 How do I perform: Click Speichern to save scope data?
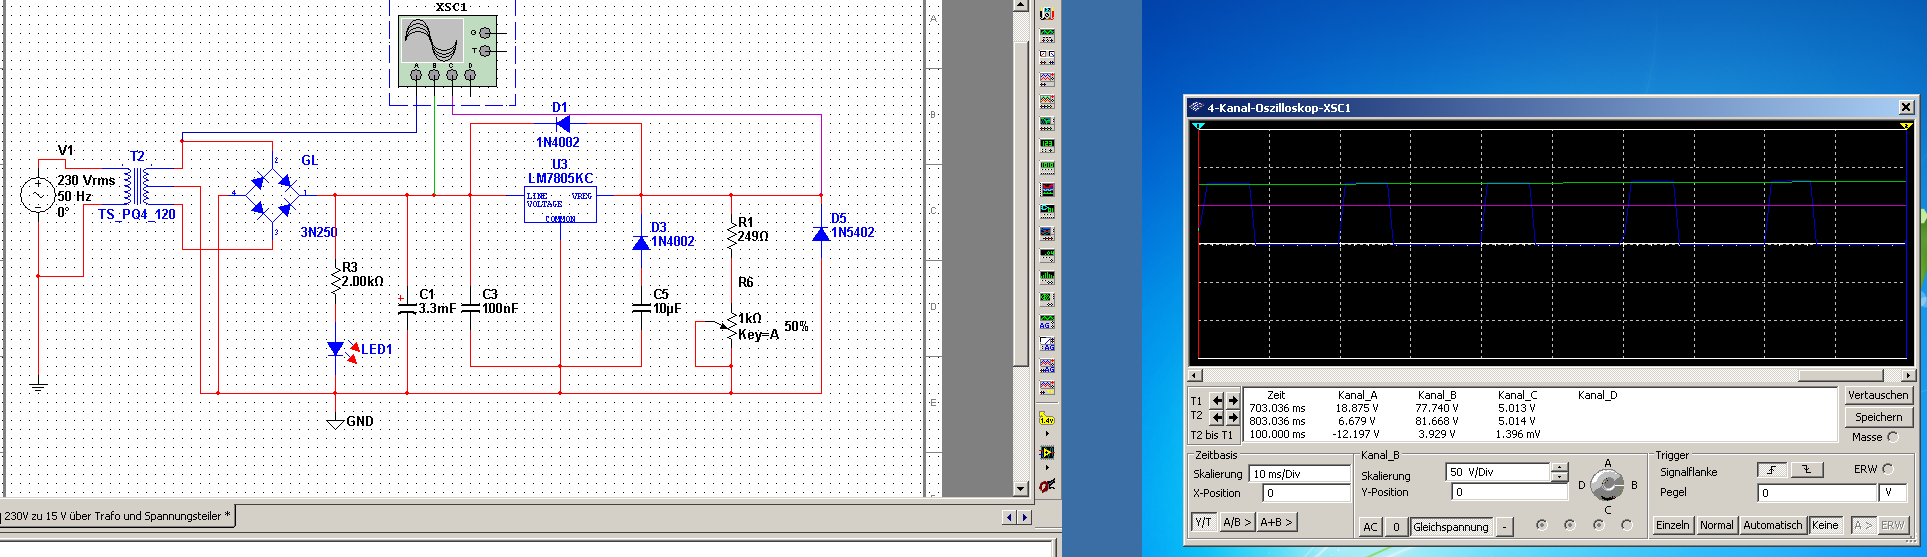[x=1878, y=417]
